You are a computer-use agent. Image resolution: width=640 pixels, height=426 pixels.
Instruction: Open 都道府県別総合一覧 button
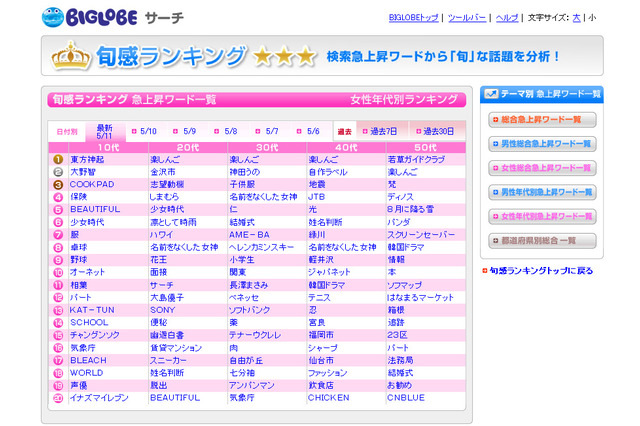point(542,240)
